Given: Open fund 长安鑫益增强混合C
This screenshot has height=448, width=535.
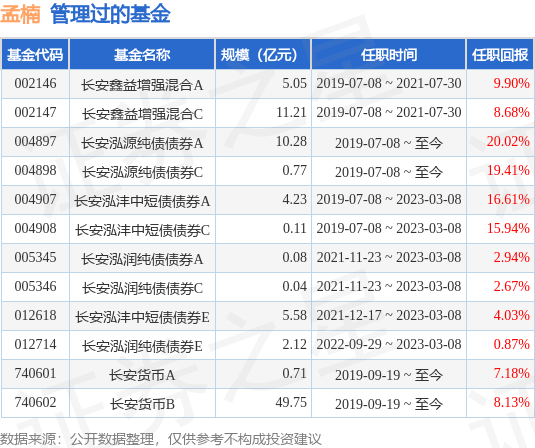Looking at the screenshot, I should click(142, 114).
